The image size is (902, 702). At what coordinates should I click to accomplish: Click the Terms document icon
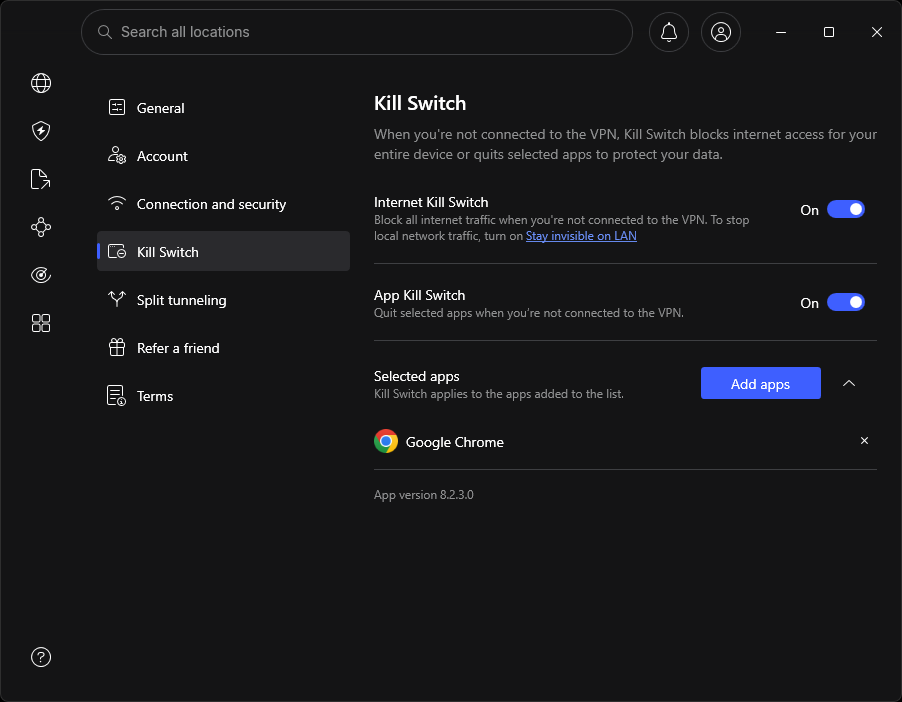coord(116,395)
